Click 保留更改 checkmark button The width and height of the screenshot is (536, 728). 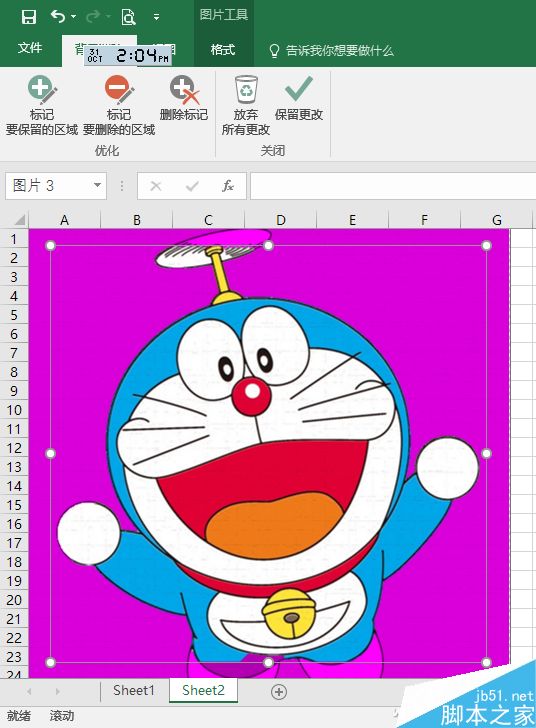tap(299, 98)
